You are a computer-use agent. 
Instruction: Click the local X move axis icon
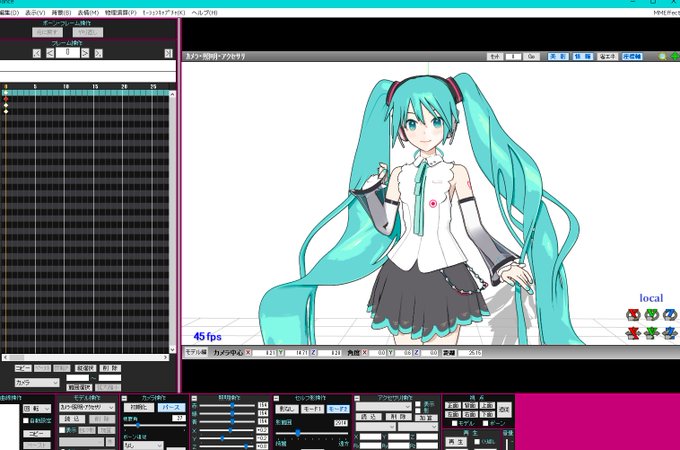click(x=634, y=333)
